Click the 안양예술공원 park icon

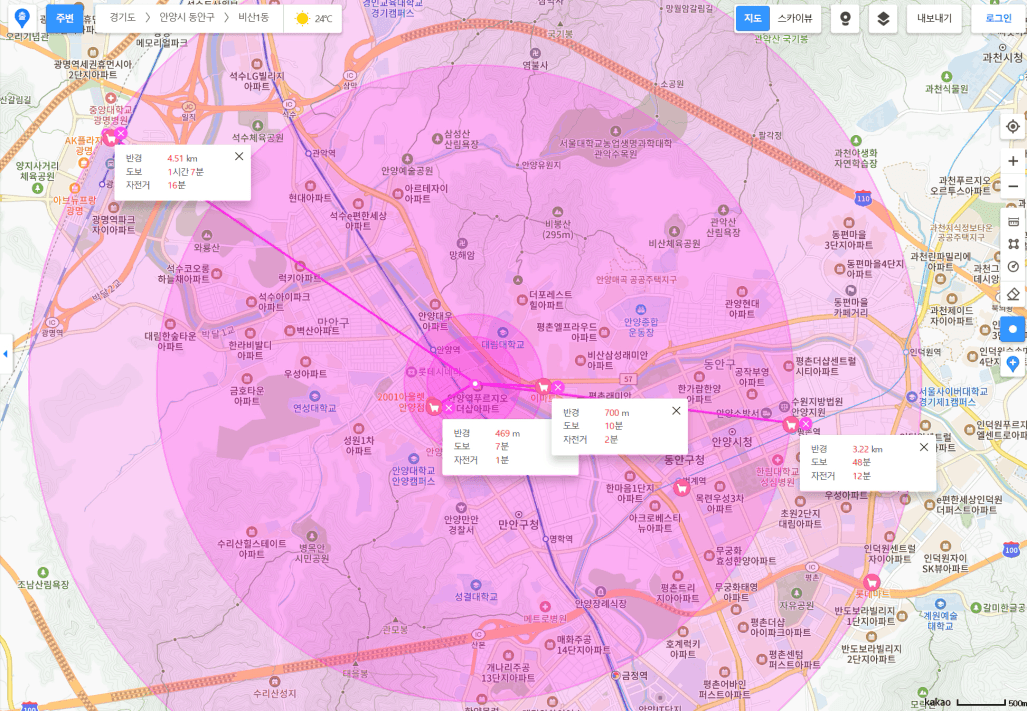point(407,159)
